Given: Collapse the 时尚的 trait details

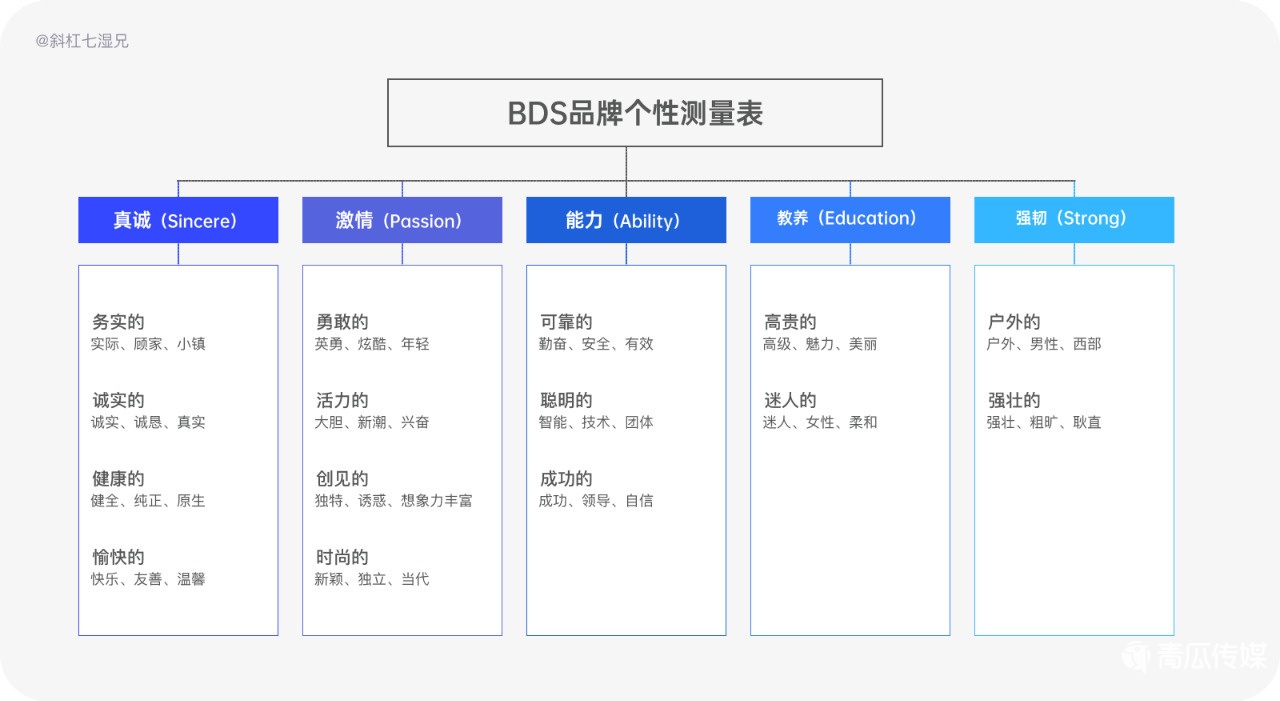Looking at the screenshot, I should tap(342, 557).
